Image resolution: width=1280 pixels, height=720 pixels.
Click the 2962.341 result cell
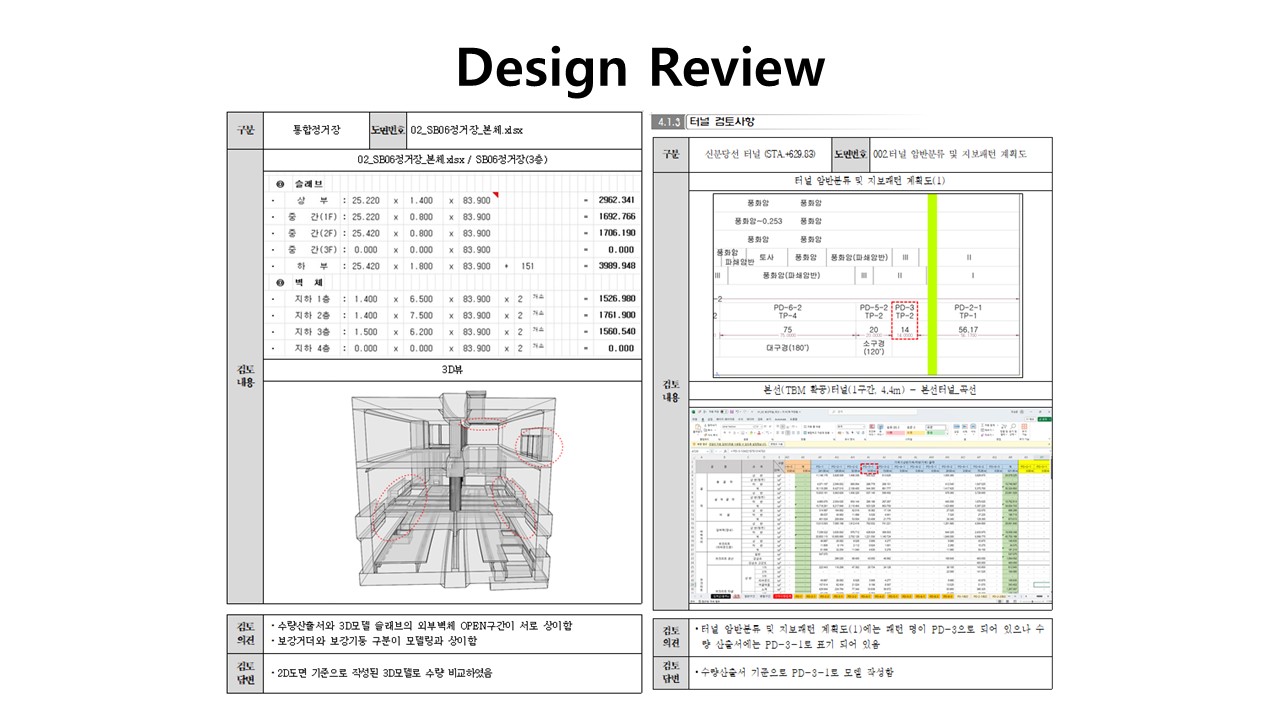pos(615,200)
